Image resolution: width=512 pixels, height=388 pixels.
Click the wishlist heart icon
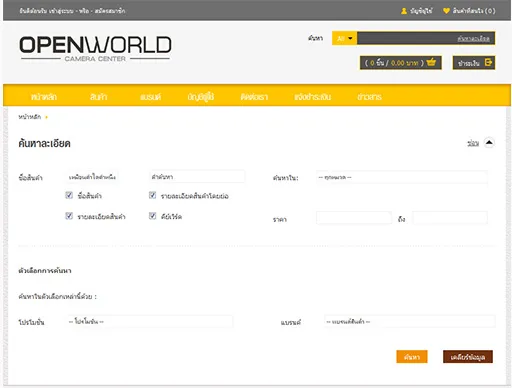coord(446,11)
